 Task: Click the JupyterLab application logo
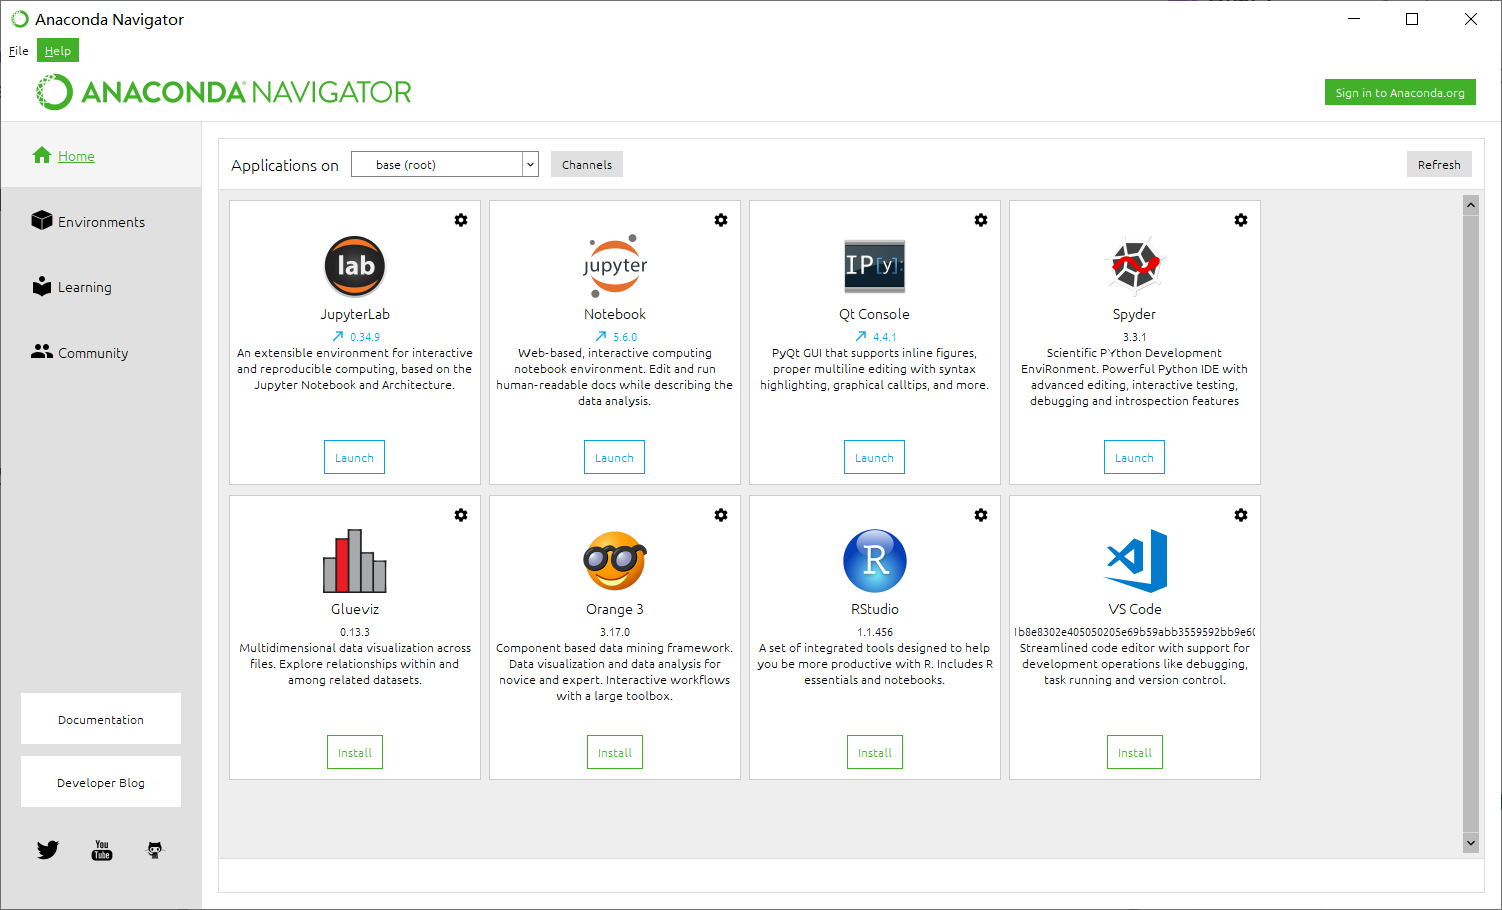tap(355, 266)
